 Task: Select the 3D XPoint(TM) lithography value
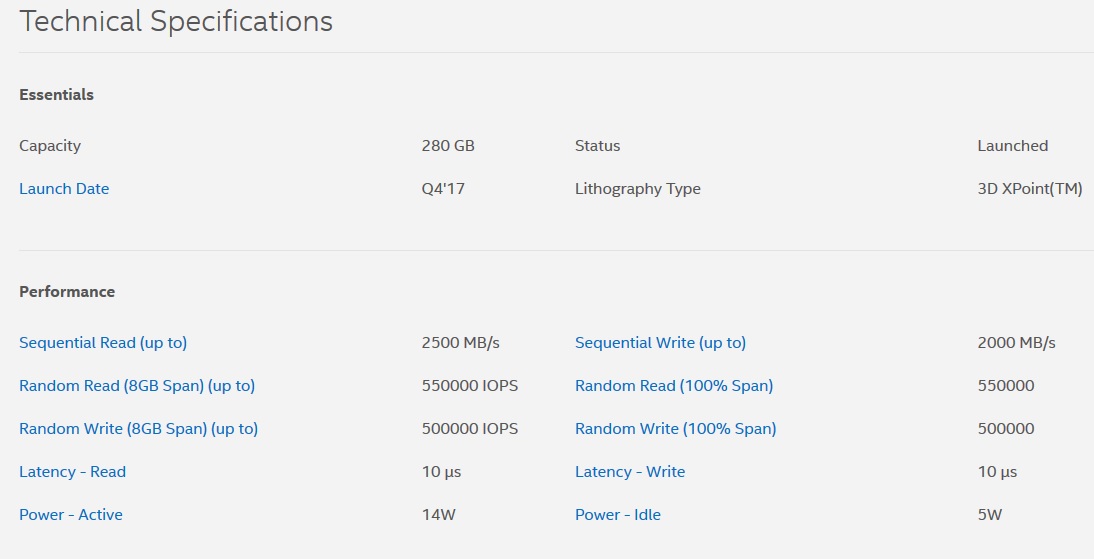coord(1030,189)
